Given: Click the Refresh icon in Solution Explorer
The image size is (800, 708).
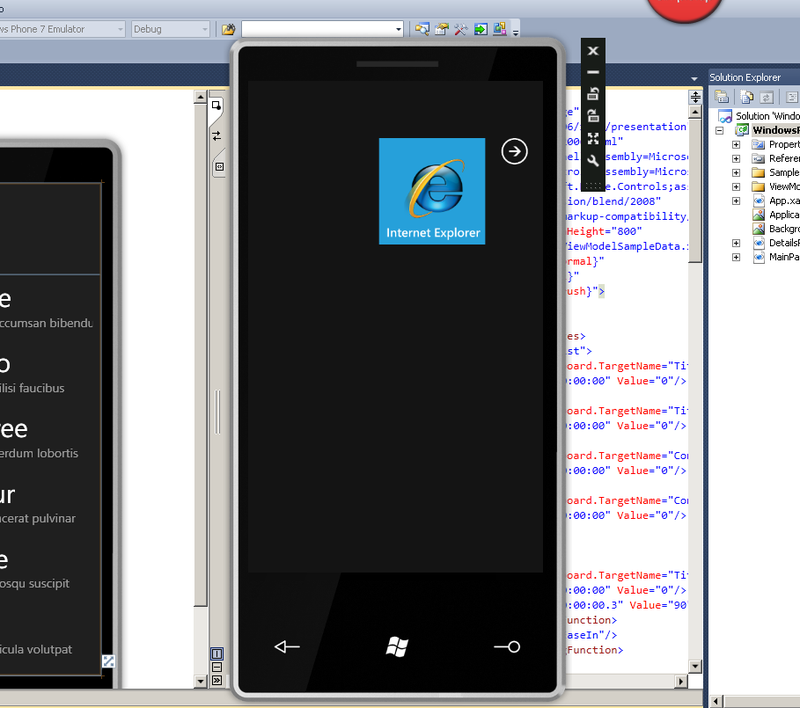Looking at the screenshot, I should click(766, 97).
